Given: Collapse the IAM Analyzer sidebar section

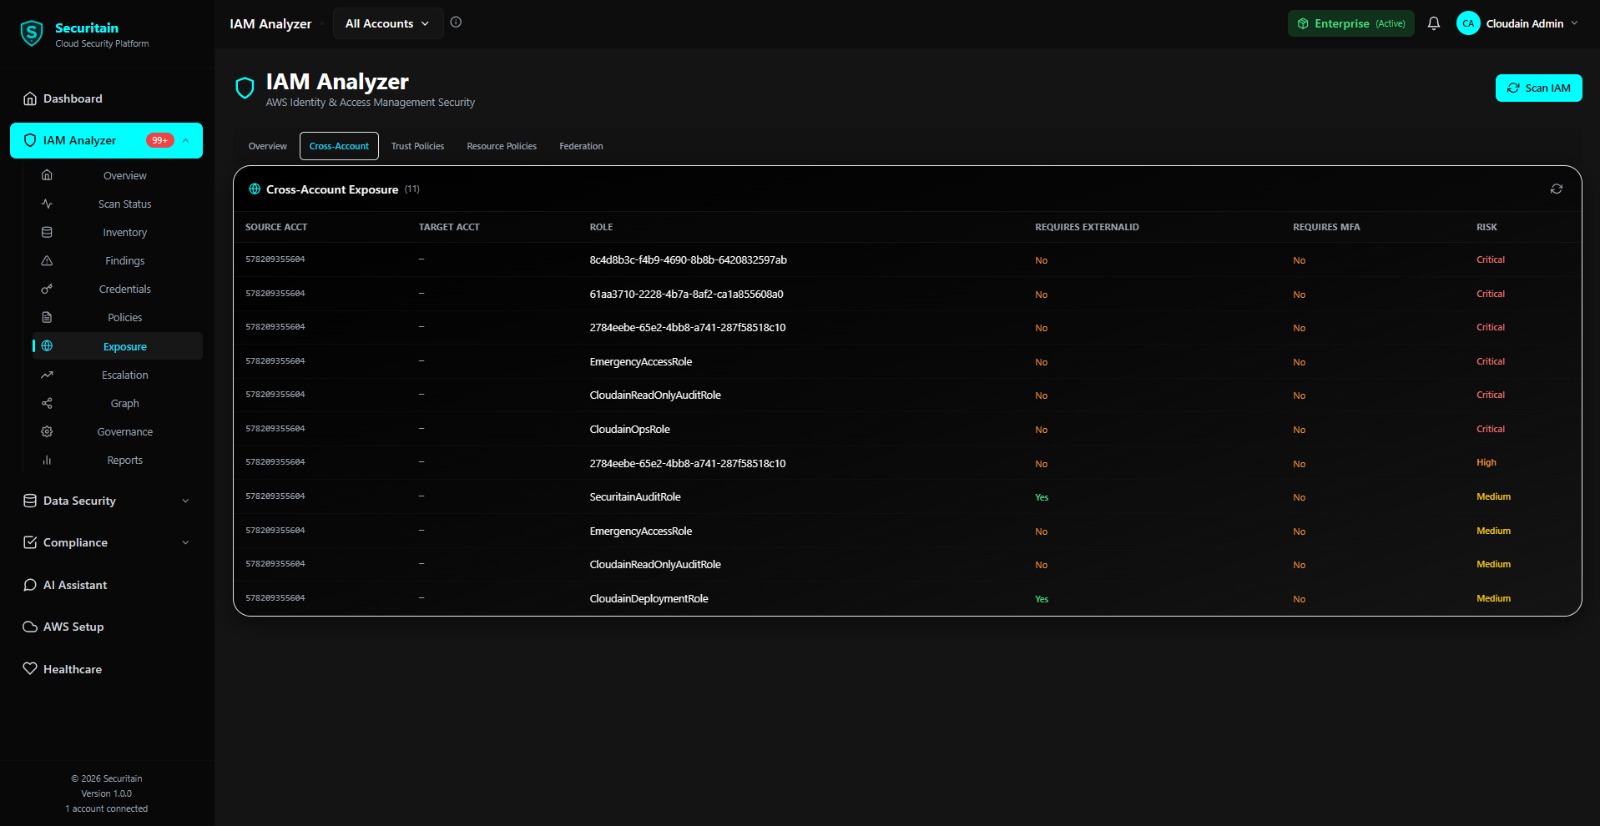Looking at the screenshot, I should pos(185,140).
